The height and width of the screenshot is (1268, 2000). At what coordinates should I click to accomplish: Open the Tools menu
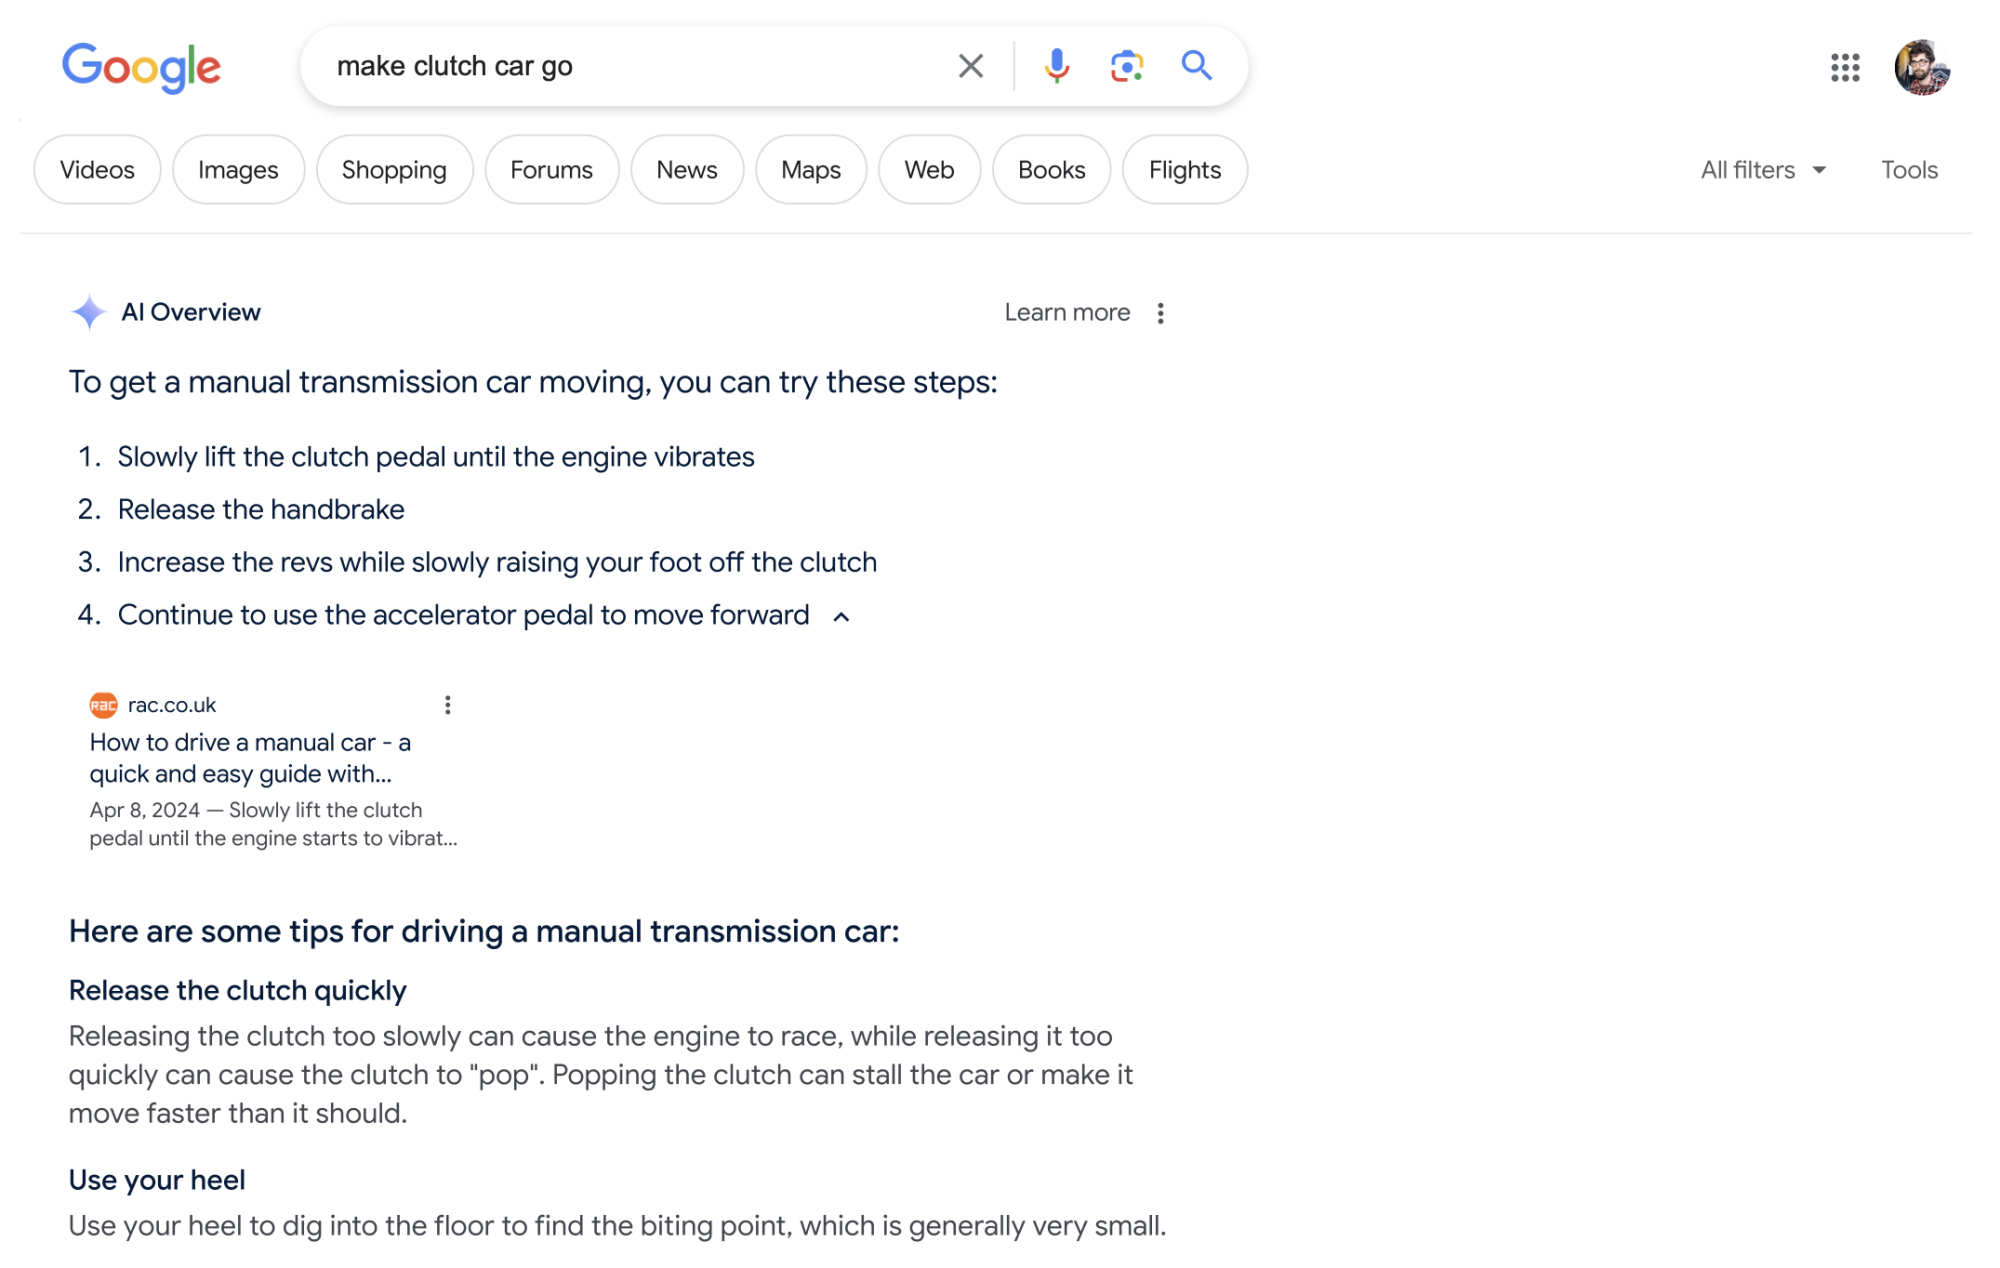(1909, 170)
